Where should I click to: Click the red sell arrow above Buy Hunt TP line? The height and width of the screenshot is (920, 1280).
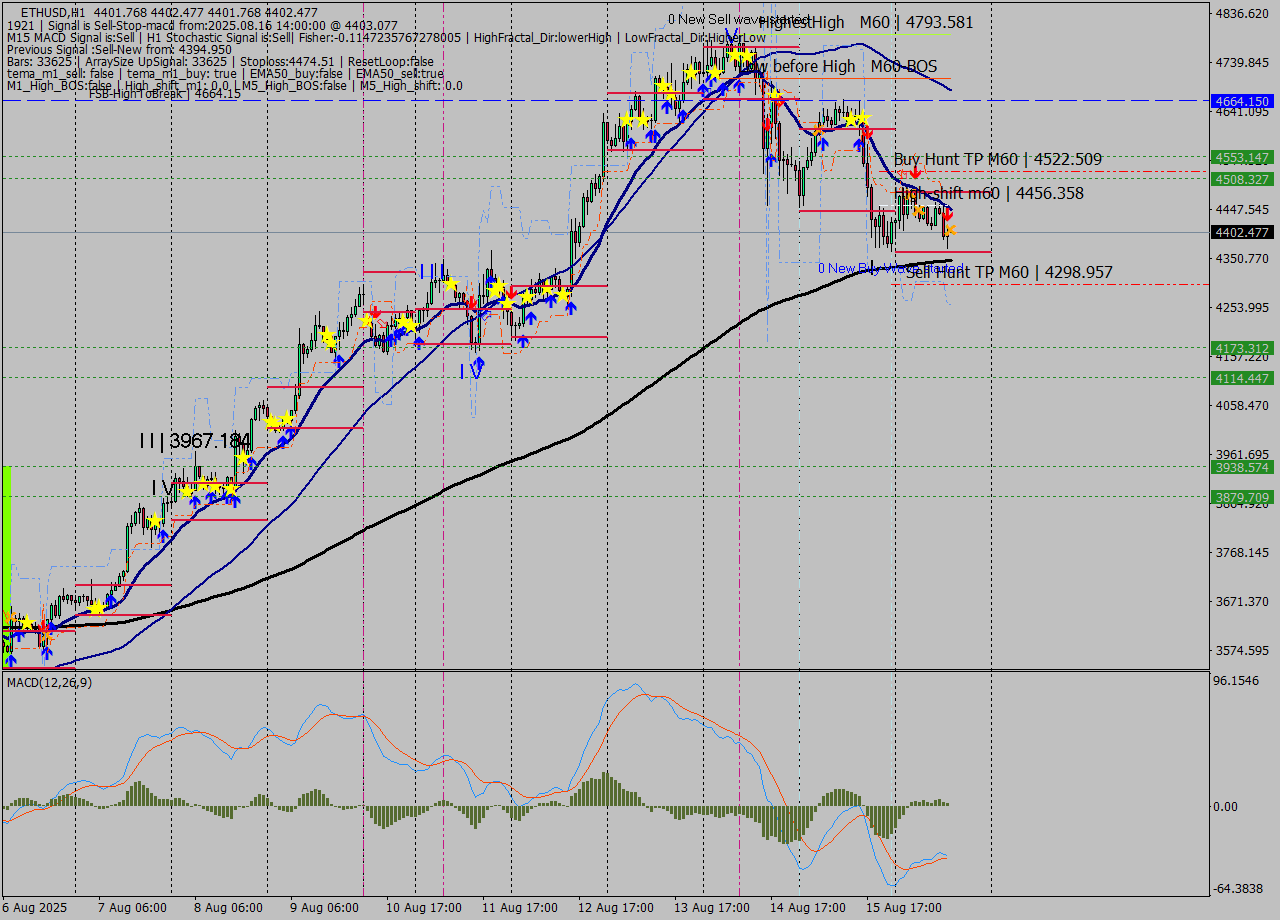point(915,173)
